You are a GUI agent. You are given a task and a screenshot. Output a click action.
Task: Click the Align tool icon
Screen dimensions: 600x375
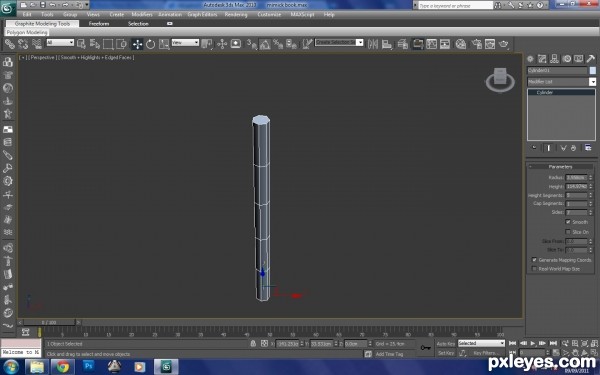click(x=386, y=44)
